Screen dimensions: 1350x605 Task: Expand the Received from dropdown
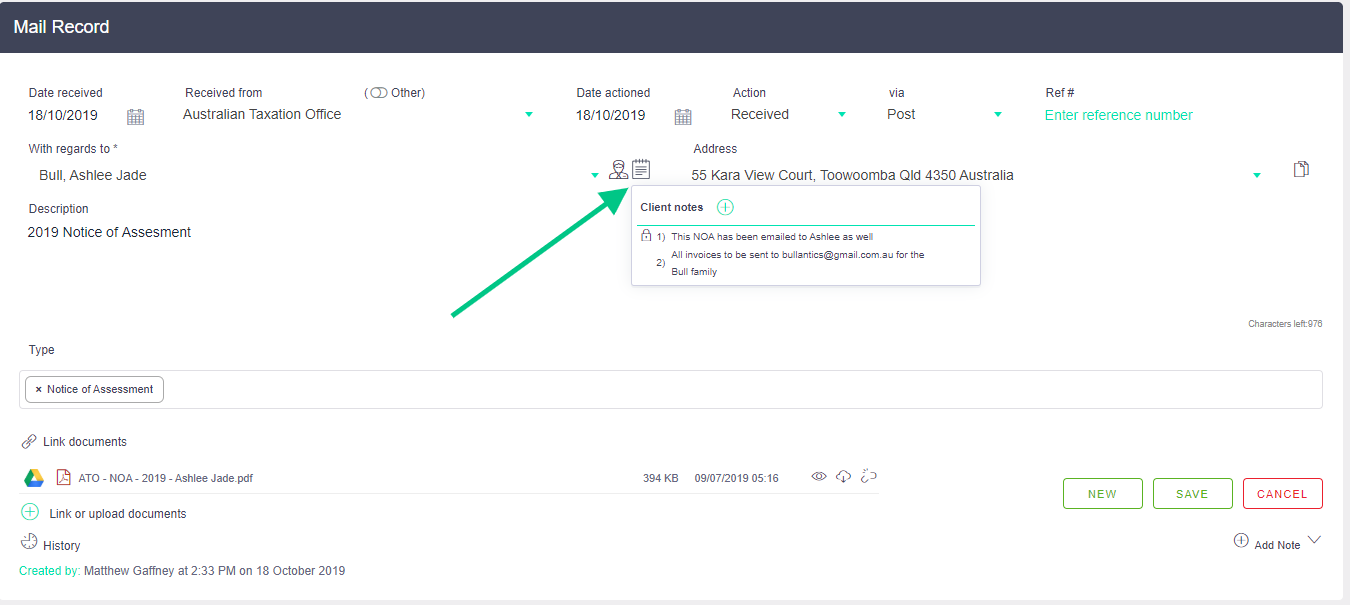[x=529, y=115]
